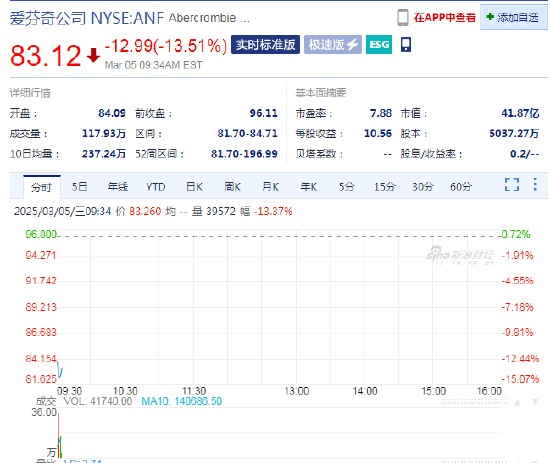Click the 开盘 value 84.09
Viewport: 550px width, 463px height.
click(x=112, y=113)
